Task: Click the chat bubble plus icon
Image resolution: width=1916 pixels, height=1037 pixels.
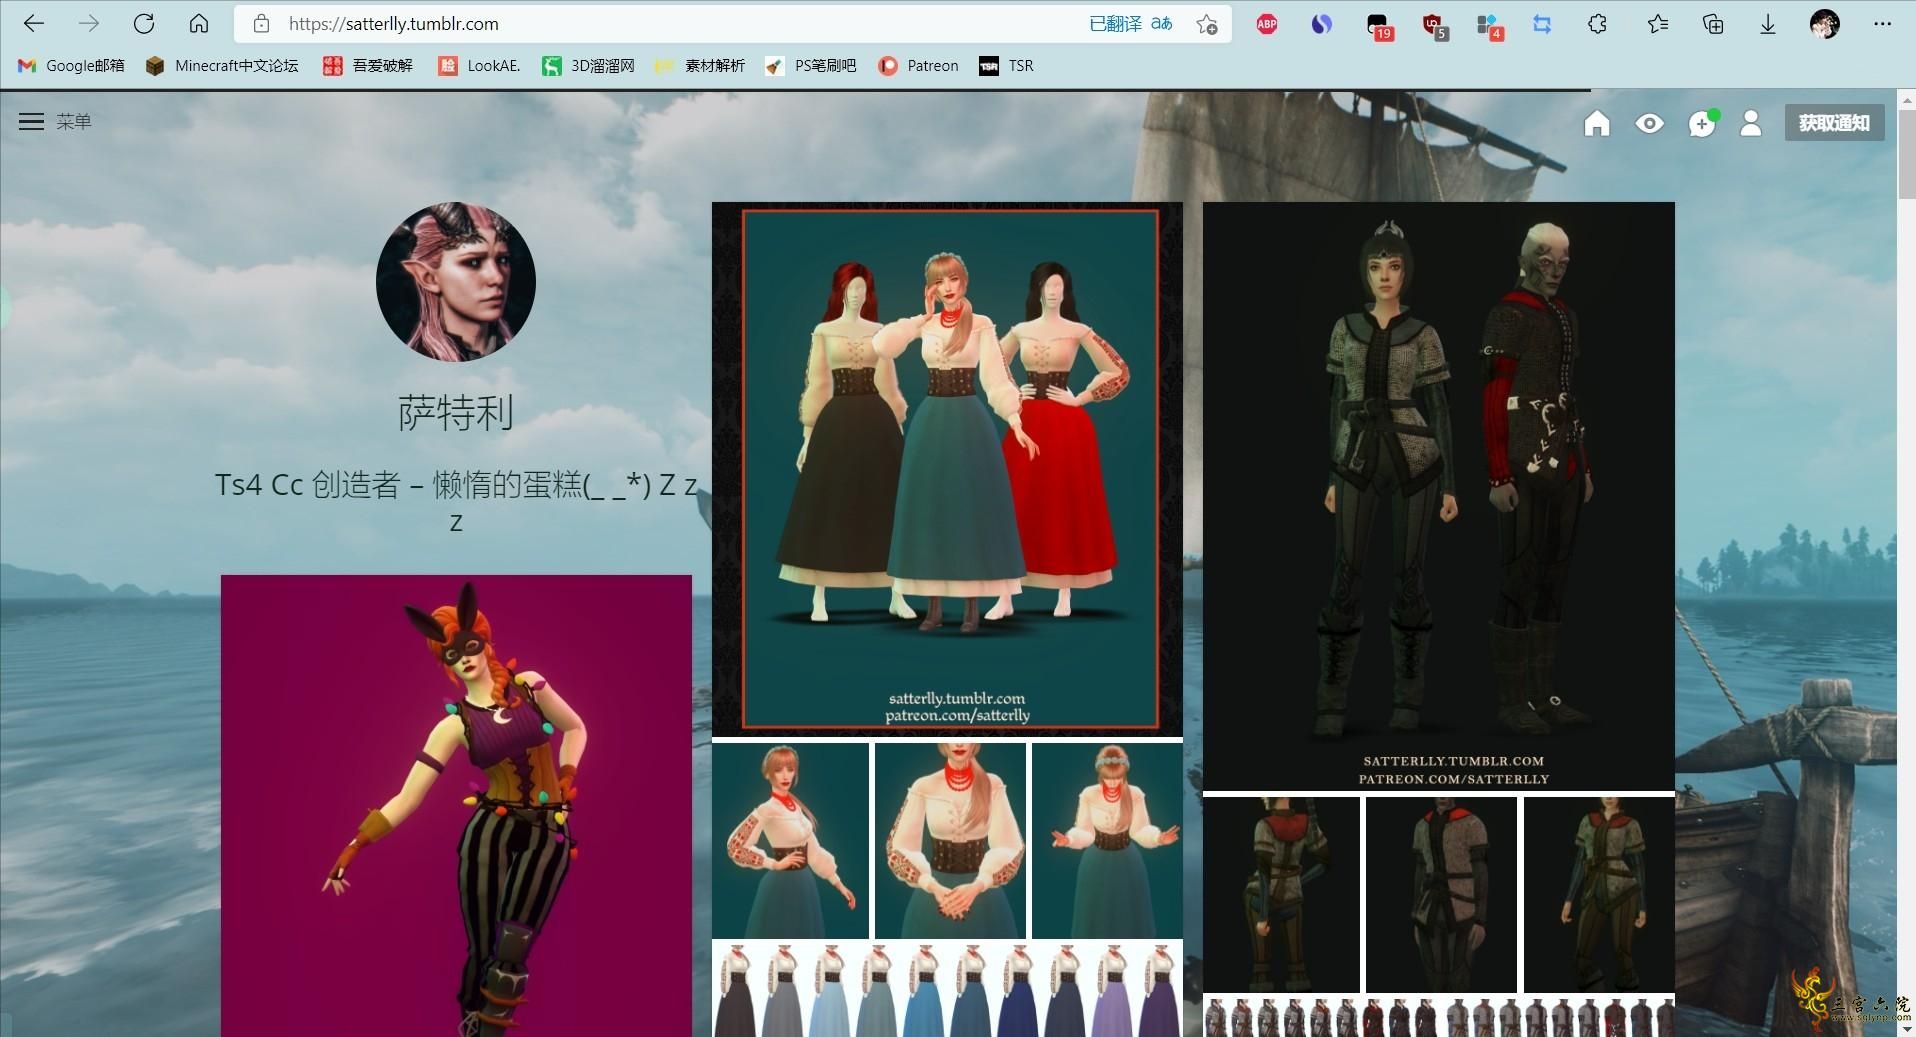Action: 1702,123
